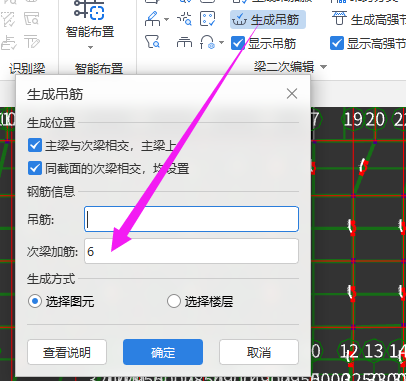The image size is (406, 381).
Task: Expand the 智能布置 dropdown arrow
Action: tap(90, 47)
